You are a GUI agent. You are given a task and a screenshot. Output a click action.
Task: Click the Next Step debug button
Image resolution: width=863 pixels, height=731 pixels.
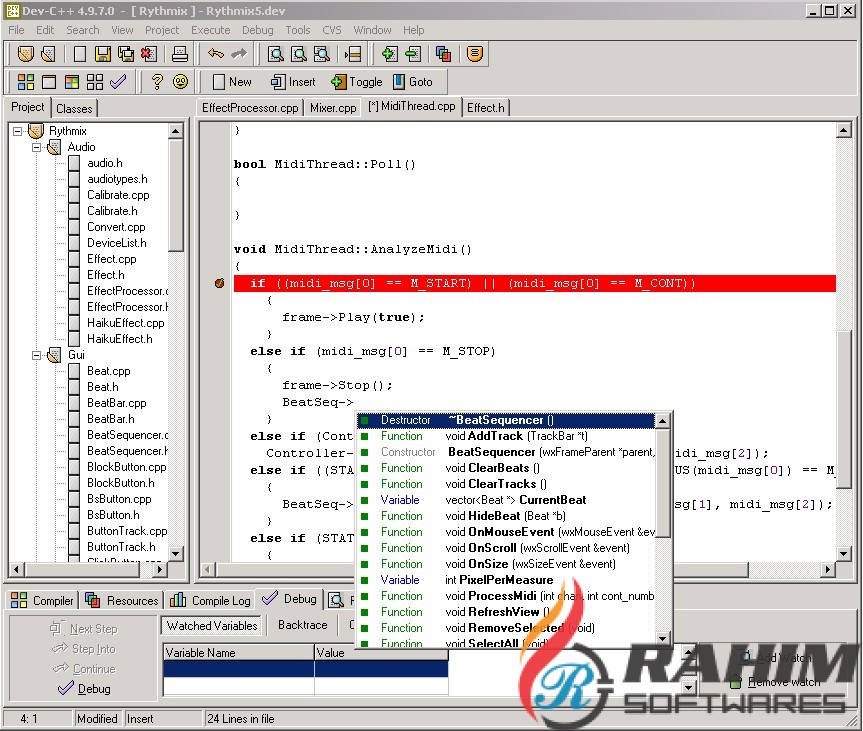[x=84, y=629]
